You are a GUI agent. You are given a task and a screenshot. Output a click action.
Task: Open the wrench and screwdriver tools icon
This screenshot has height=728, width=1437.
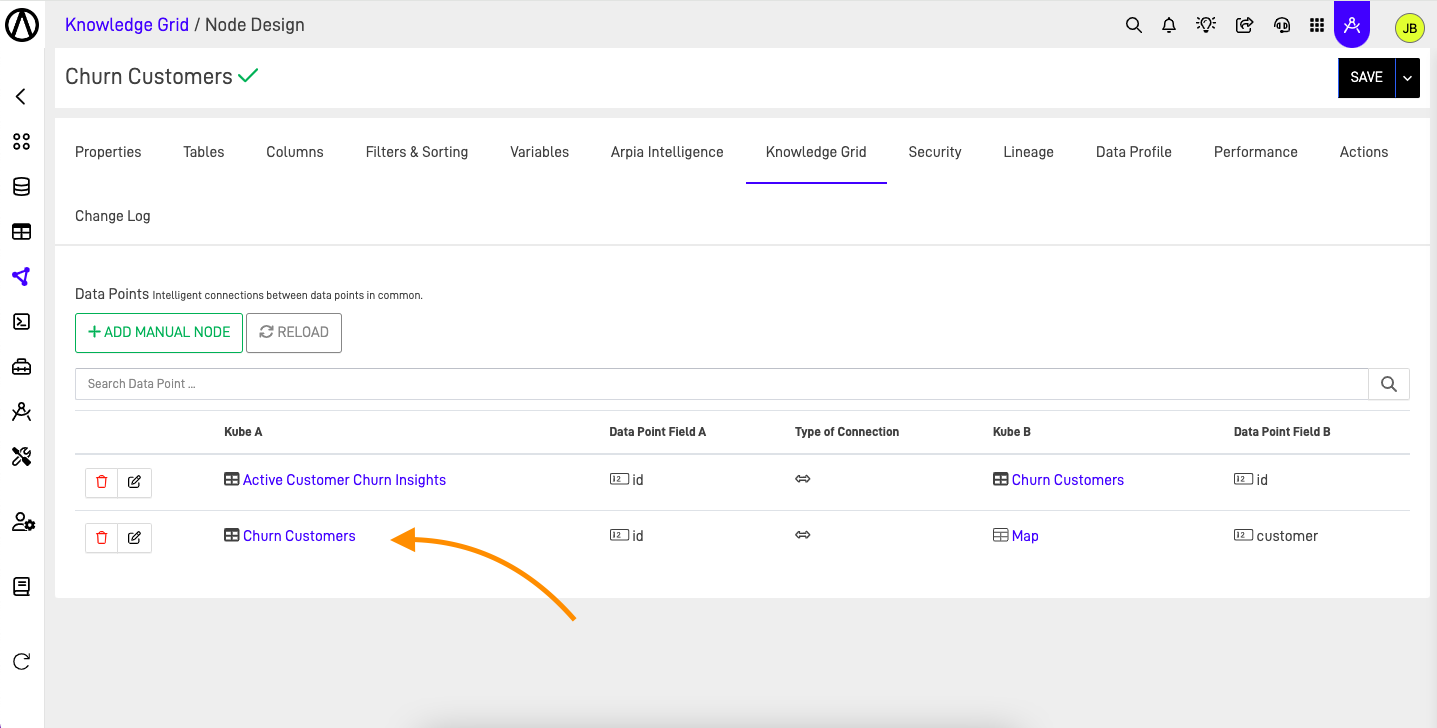[x=21, y=457]
